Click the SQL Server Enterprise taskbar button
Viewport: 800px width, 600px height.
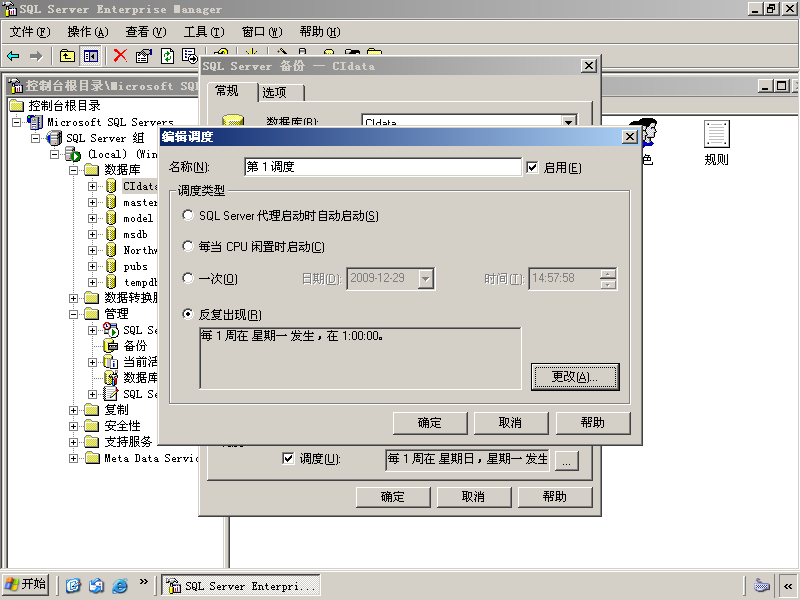tap(241, 585)
